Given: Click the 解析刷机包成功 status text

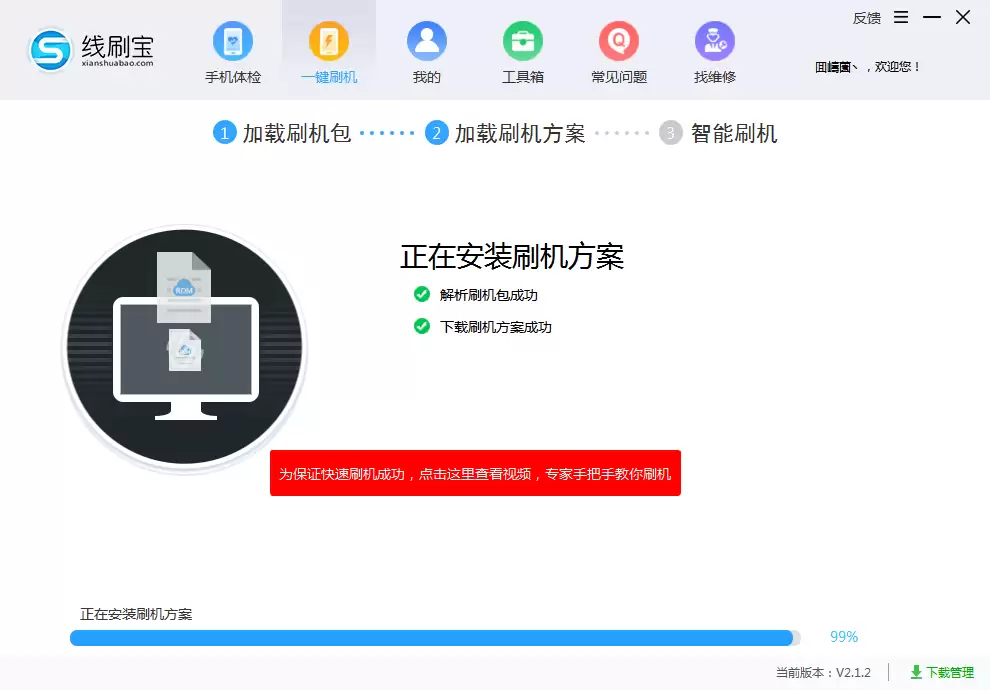Looking at the screenshot, I should pos(489,295).
